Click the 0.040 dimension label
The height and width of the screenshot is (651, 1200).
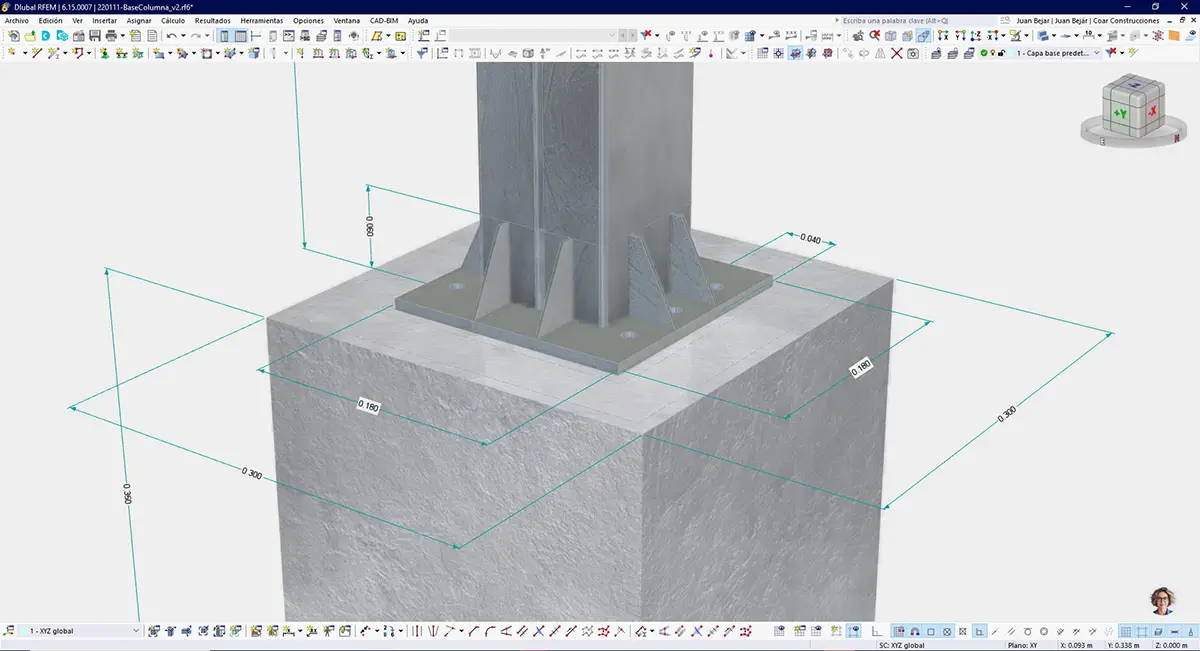tap(810, 240)
